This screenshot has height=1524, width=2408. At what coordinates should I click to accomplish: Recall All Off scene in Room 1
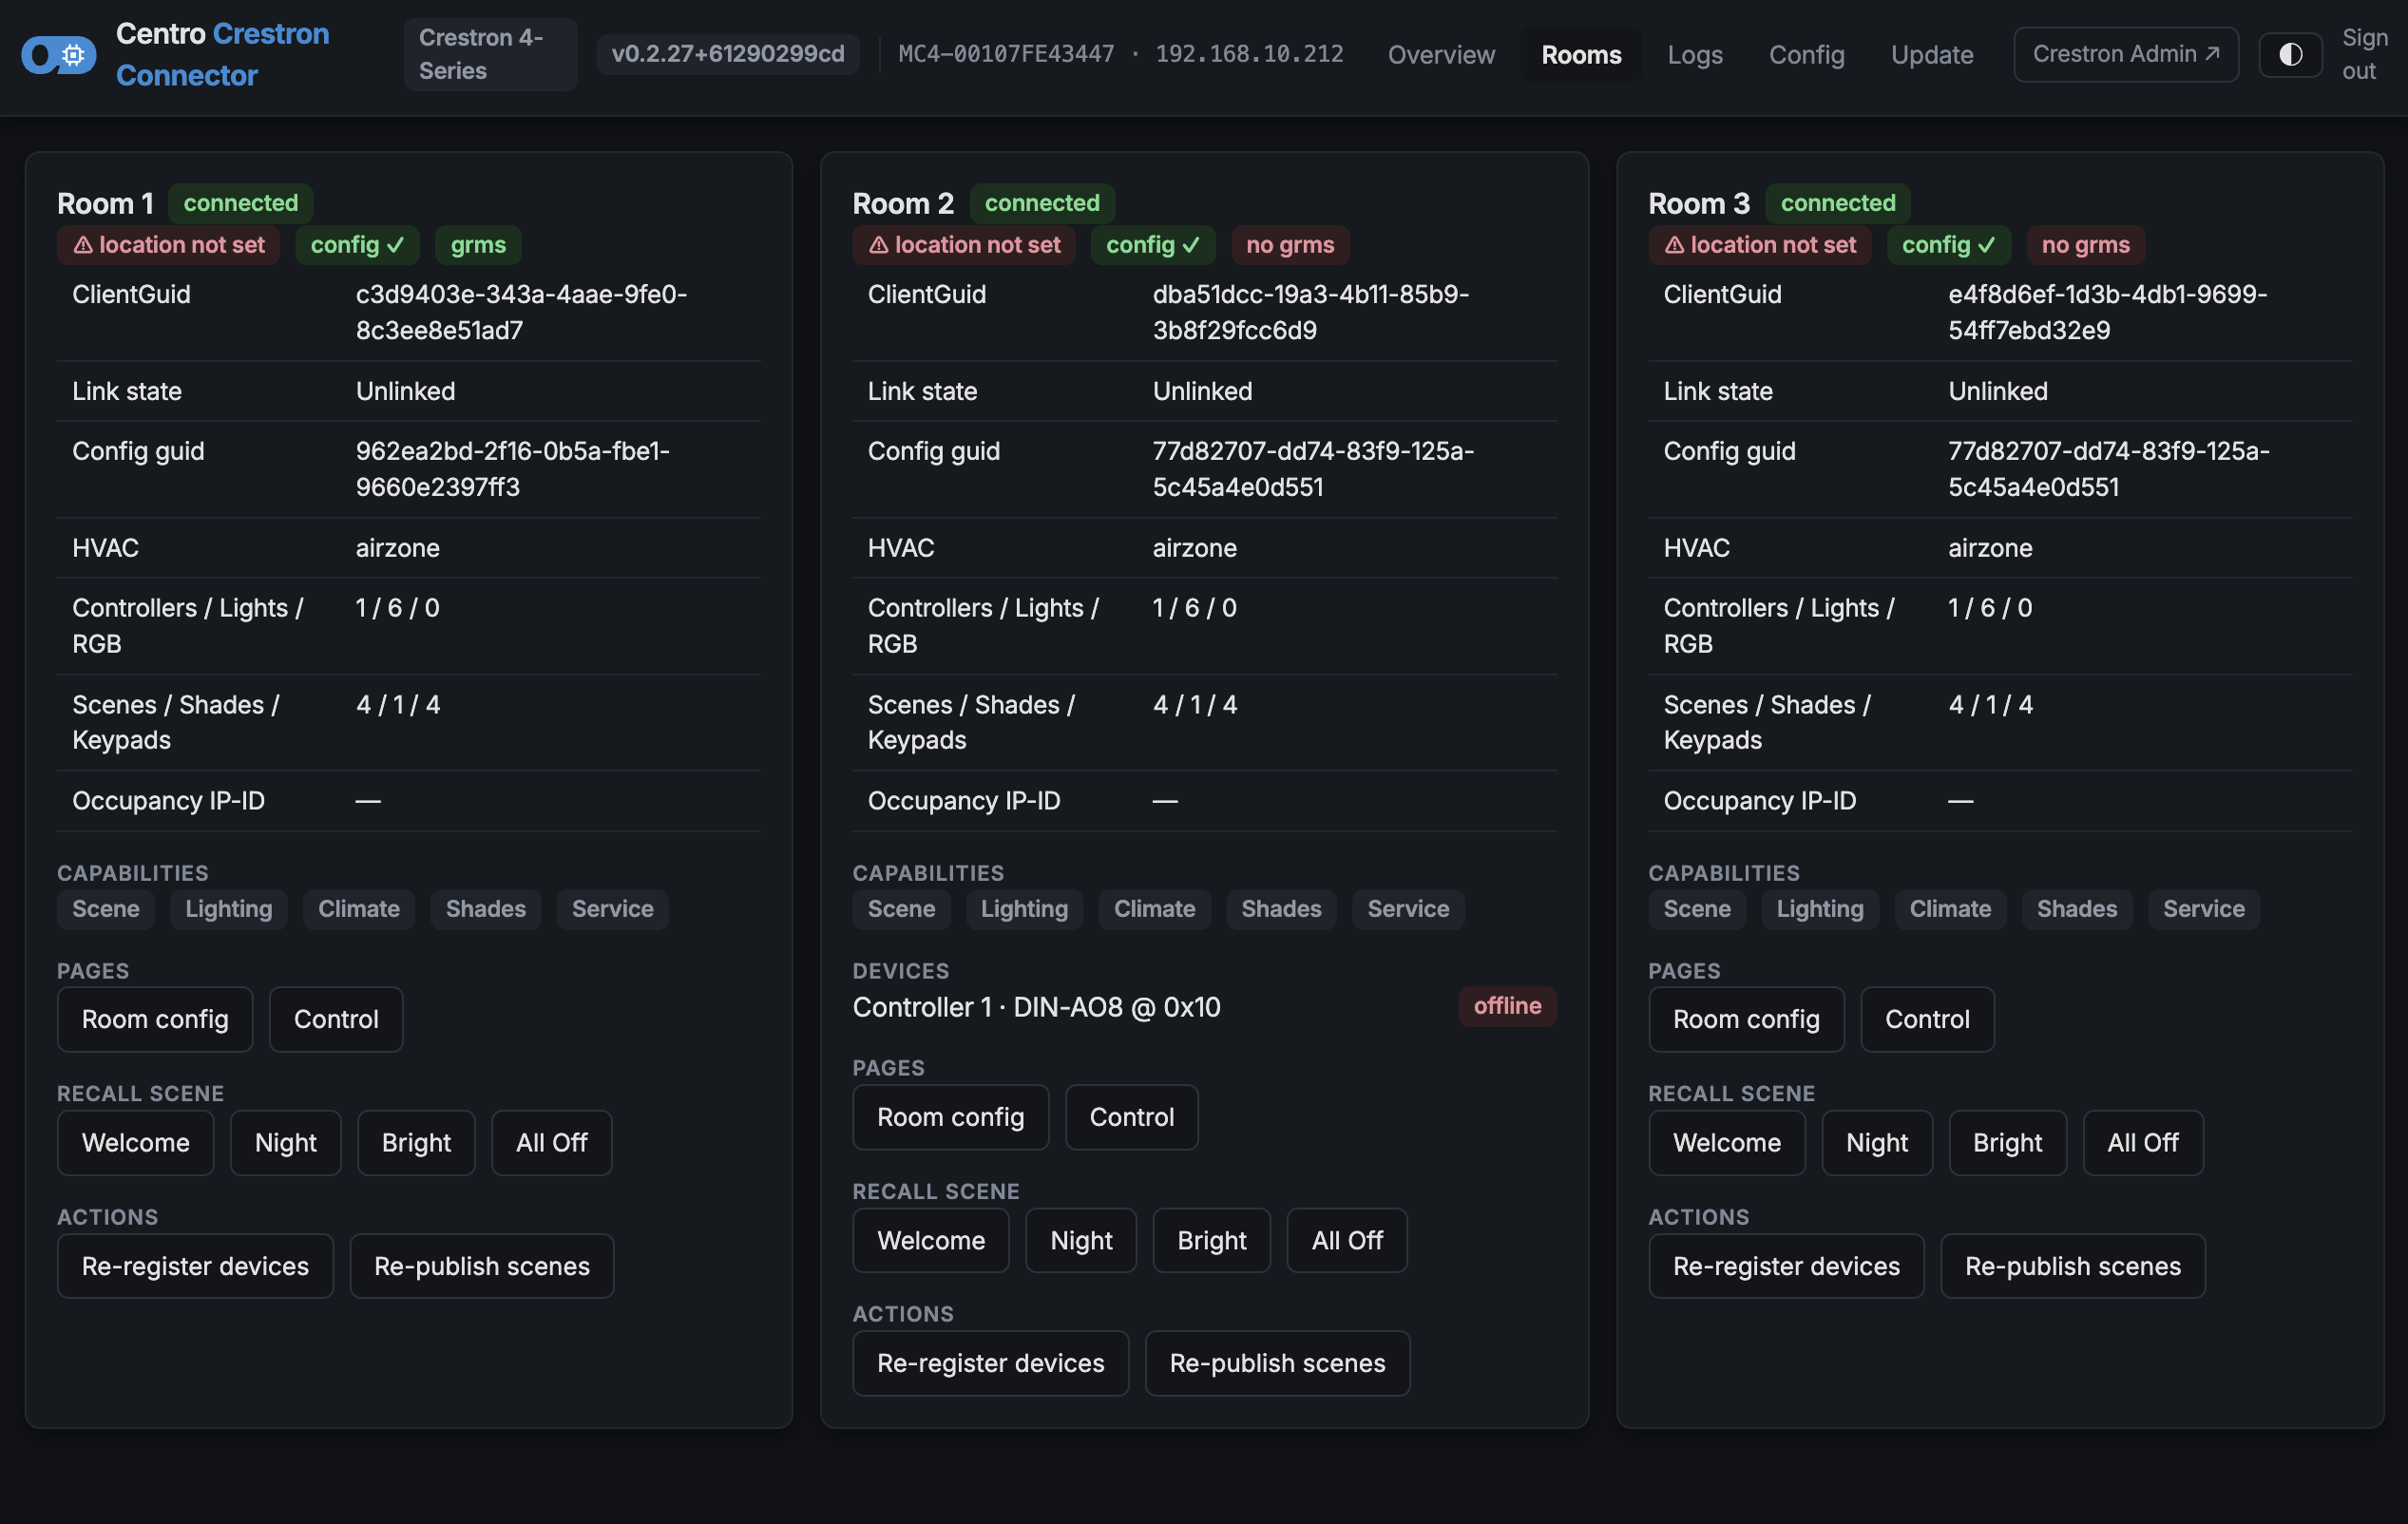tap(552, 1143)
